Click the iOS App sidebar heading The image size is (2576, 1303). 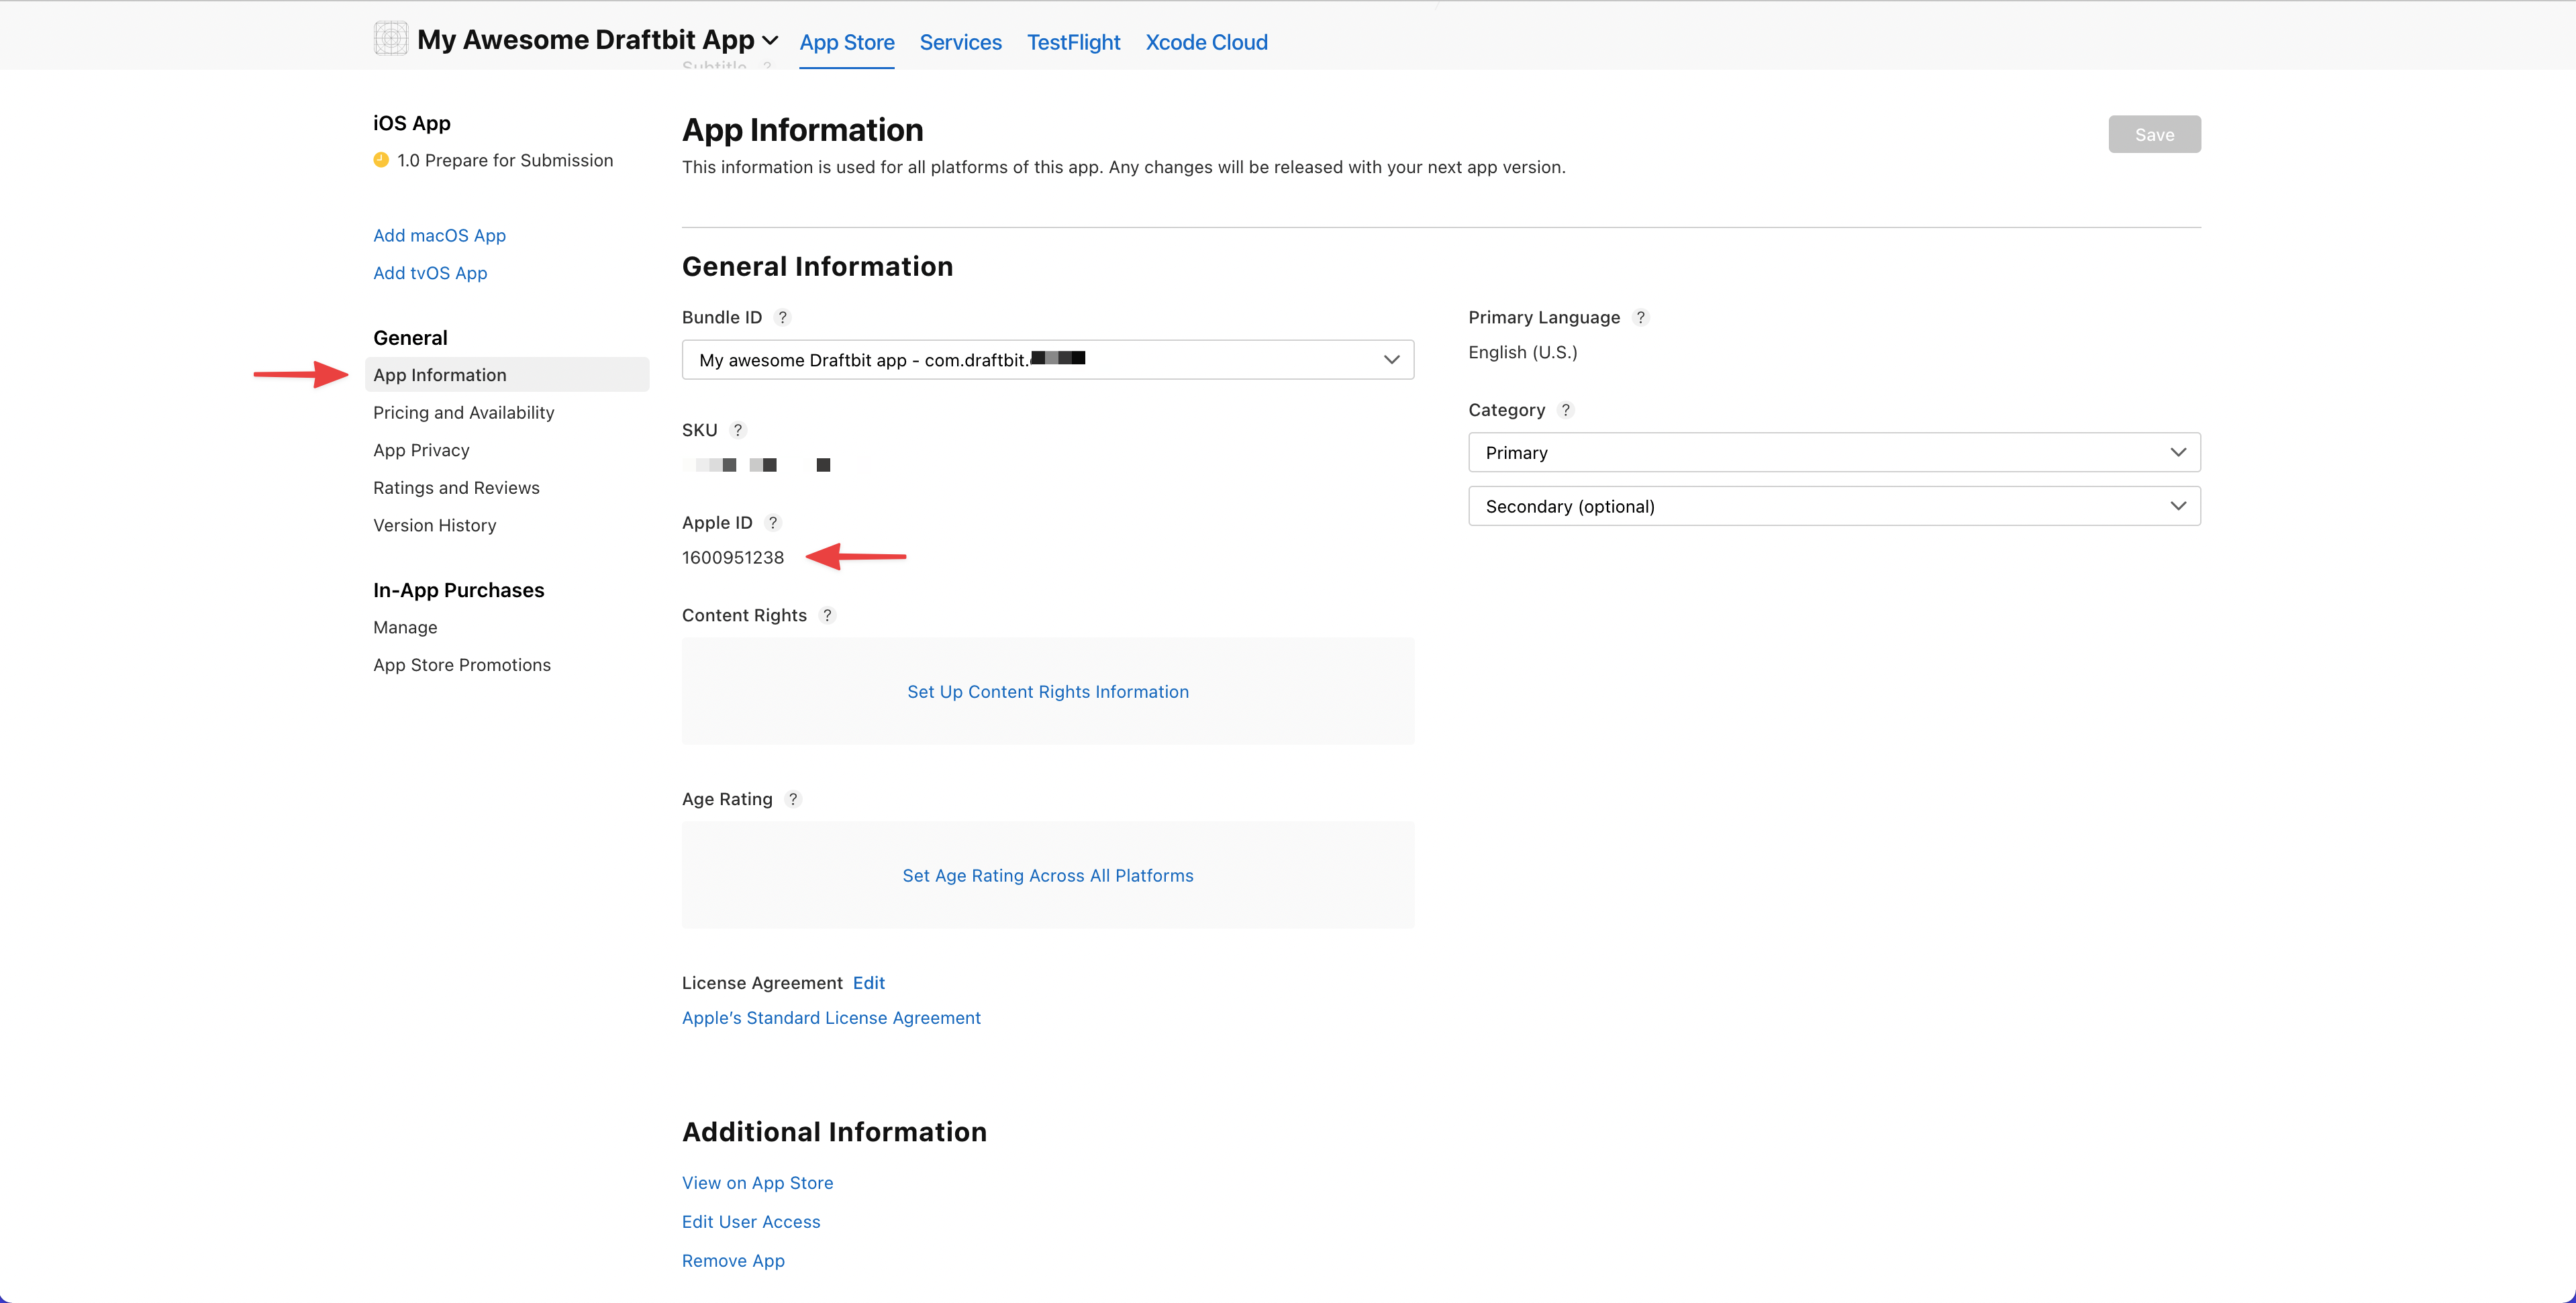point(411,123)
